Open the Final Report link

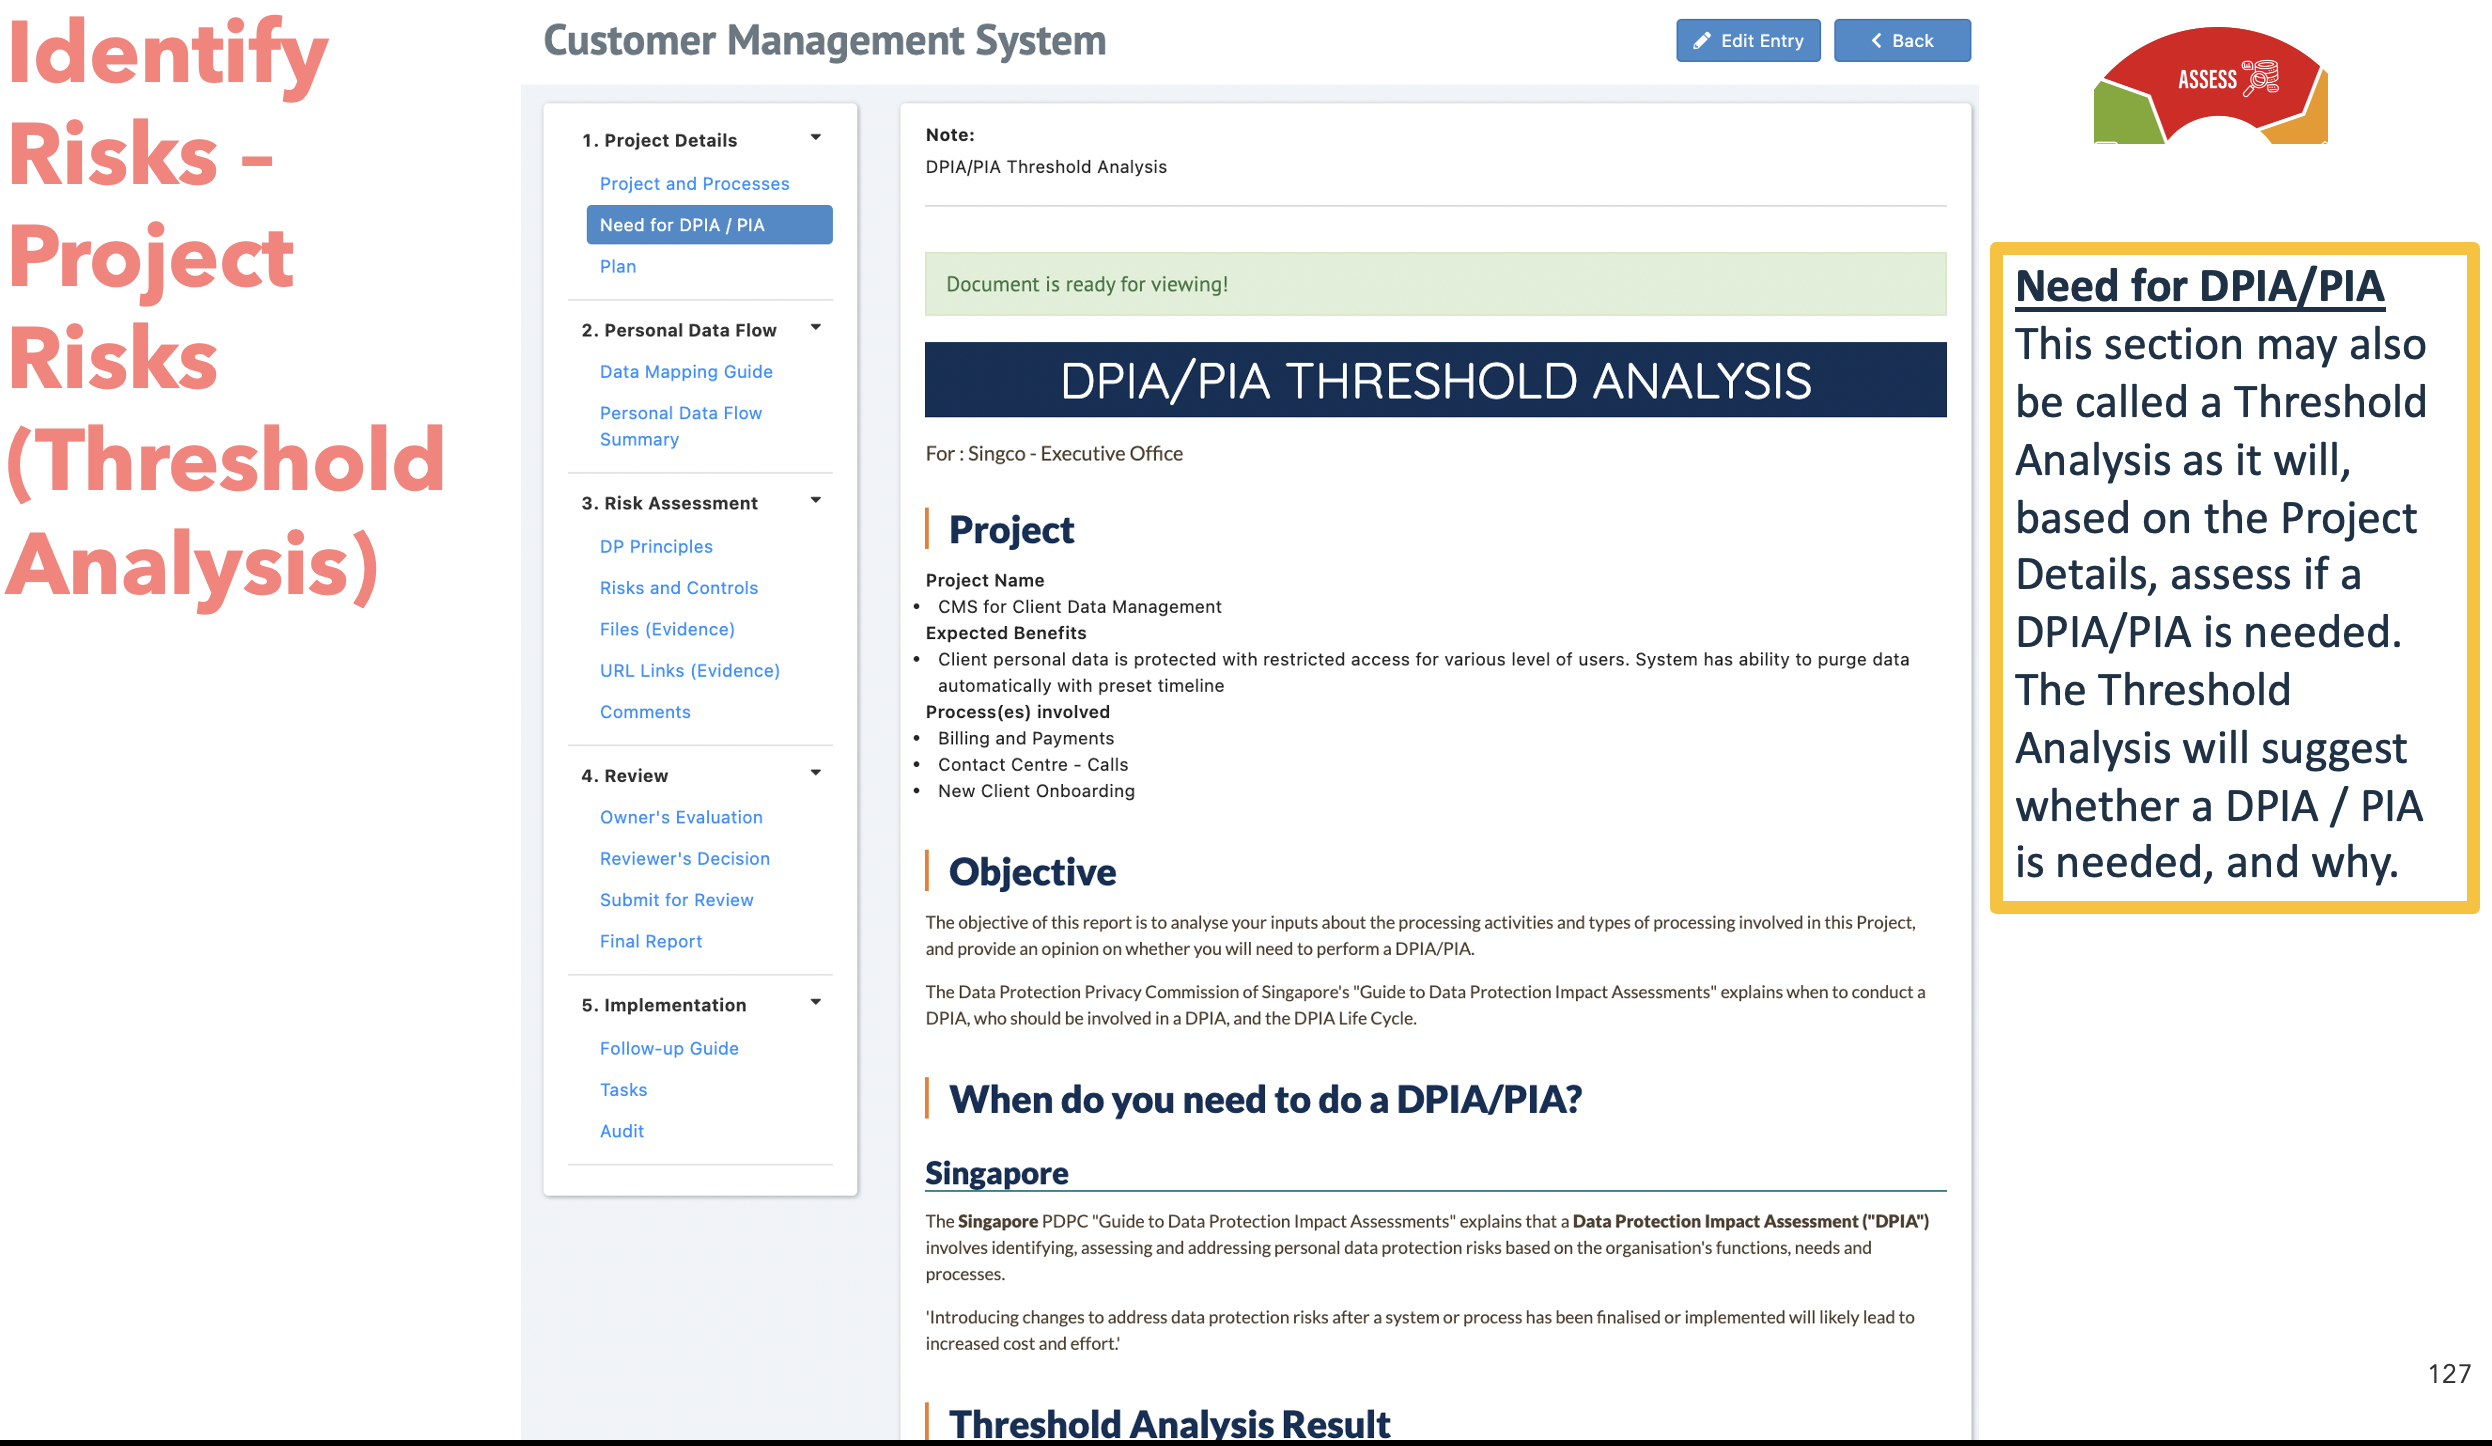[x=650, y=942]
